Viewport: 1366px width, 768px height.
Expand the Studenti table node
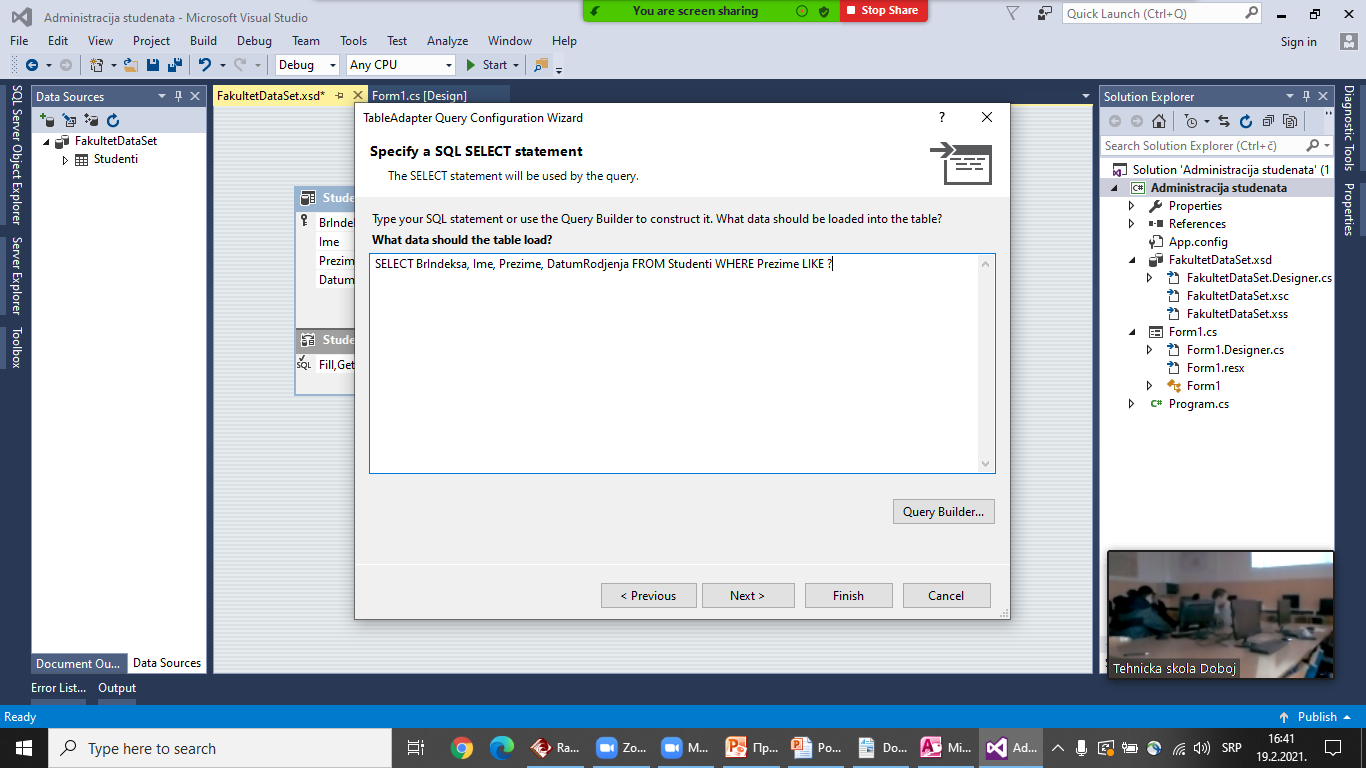click(65, 160)
